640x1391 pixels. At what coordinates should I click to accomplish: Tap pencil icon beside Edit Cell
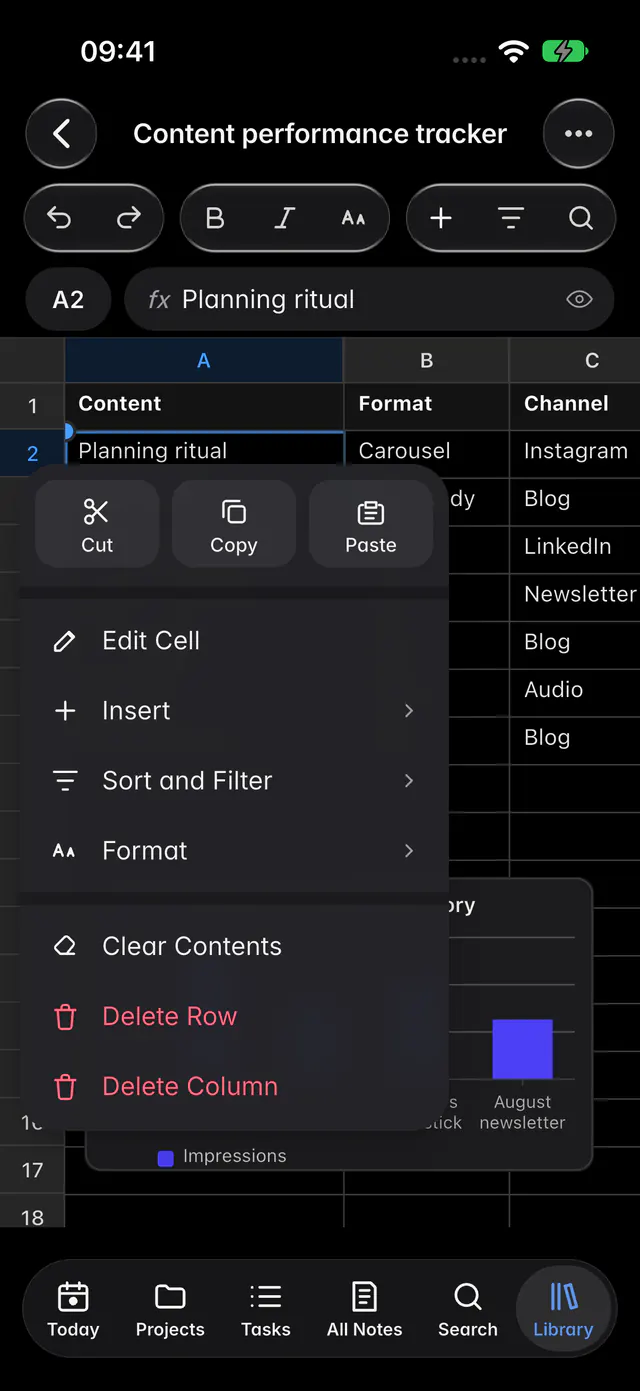(65, 641)
